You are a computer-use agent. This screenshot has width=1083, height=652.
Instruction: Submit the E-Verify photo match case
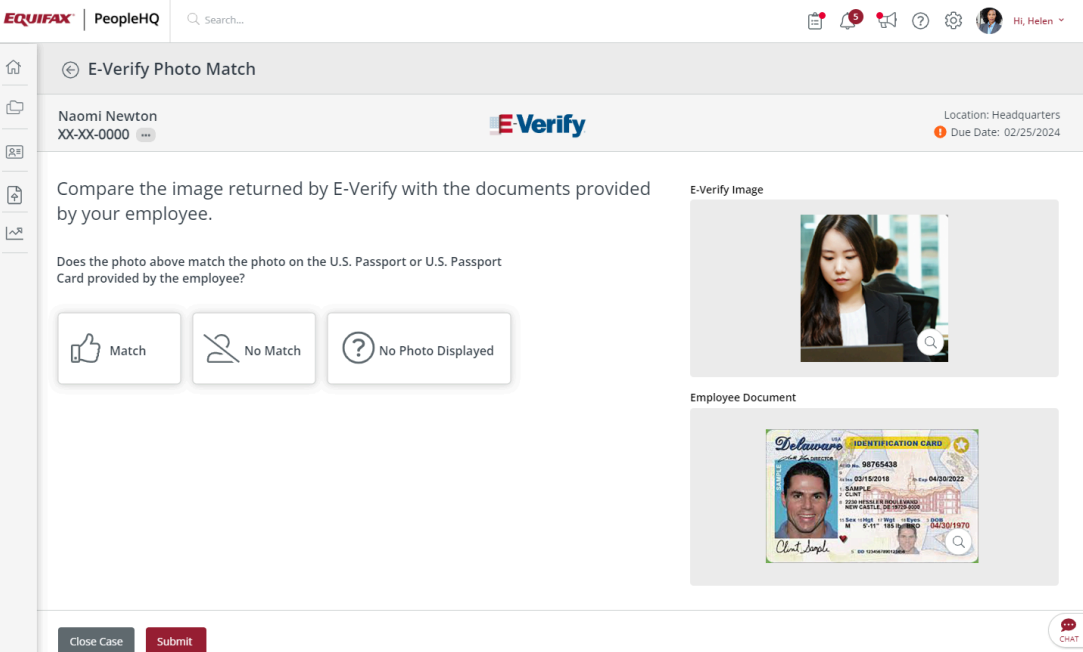coord(175,640)
